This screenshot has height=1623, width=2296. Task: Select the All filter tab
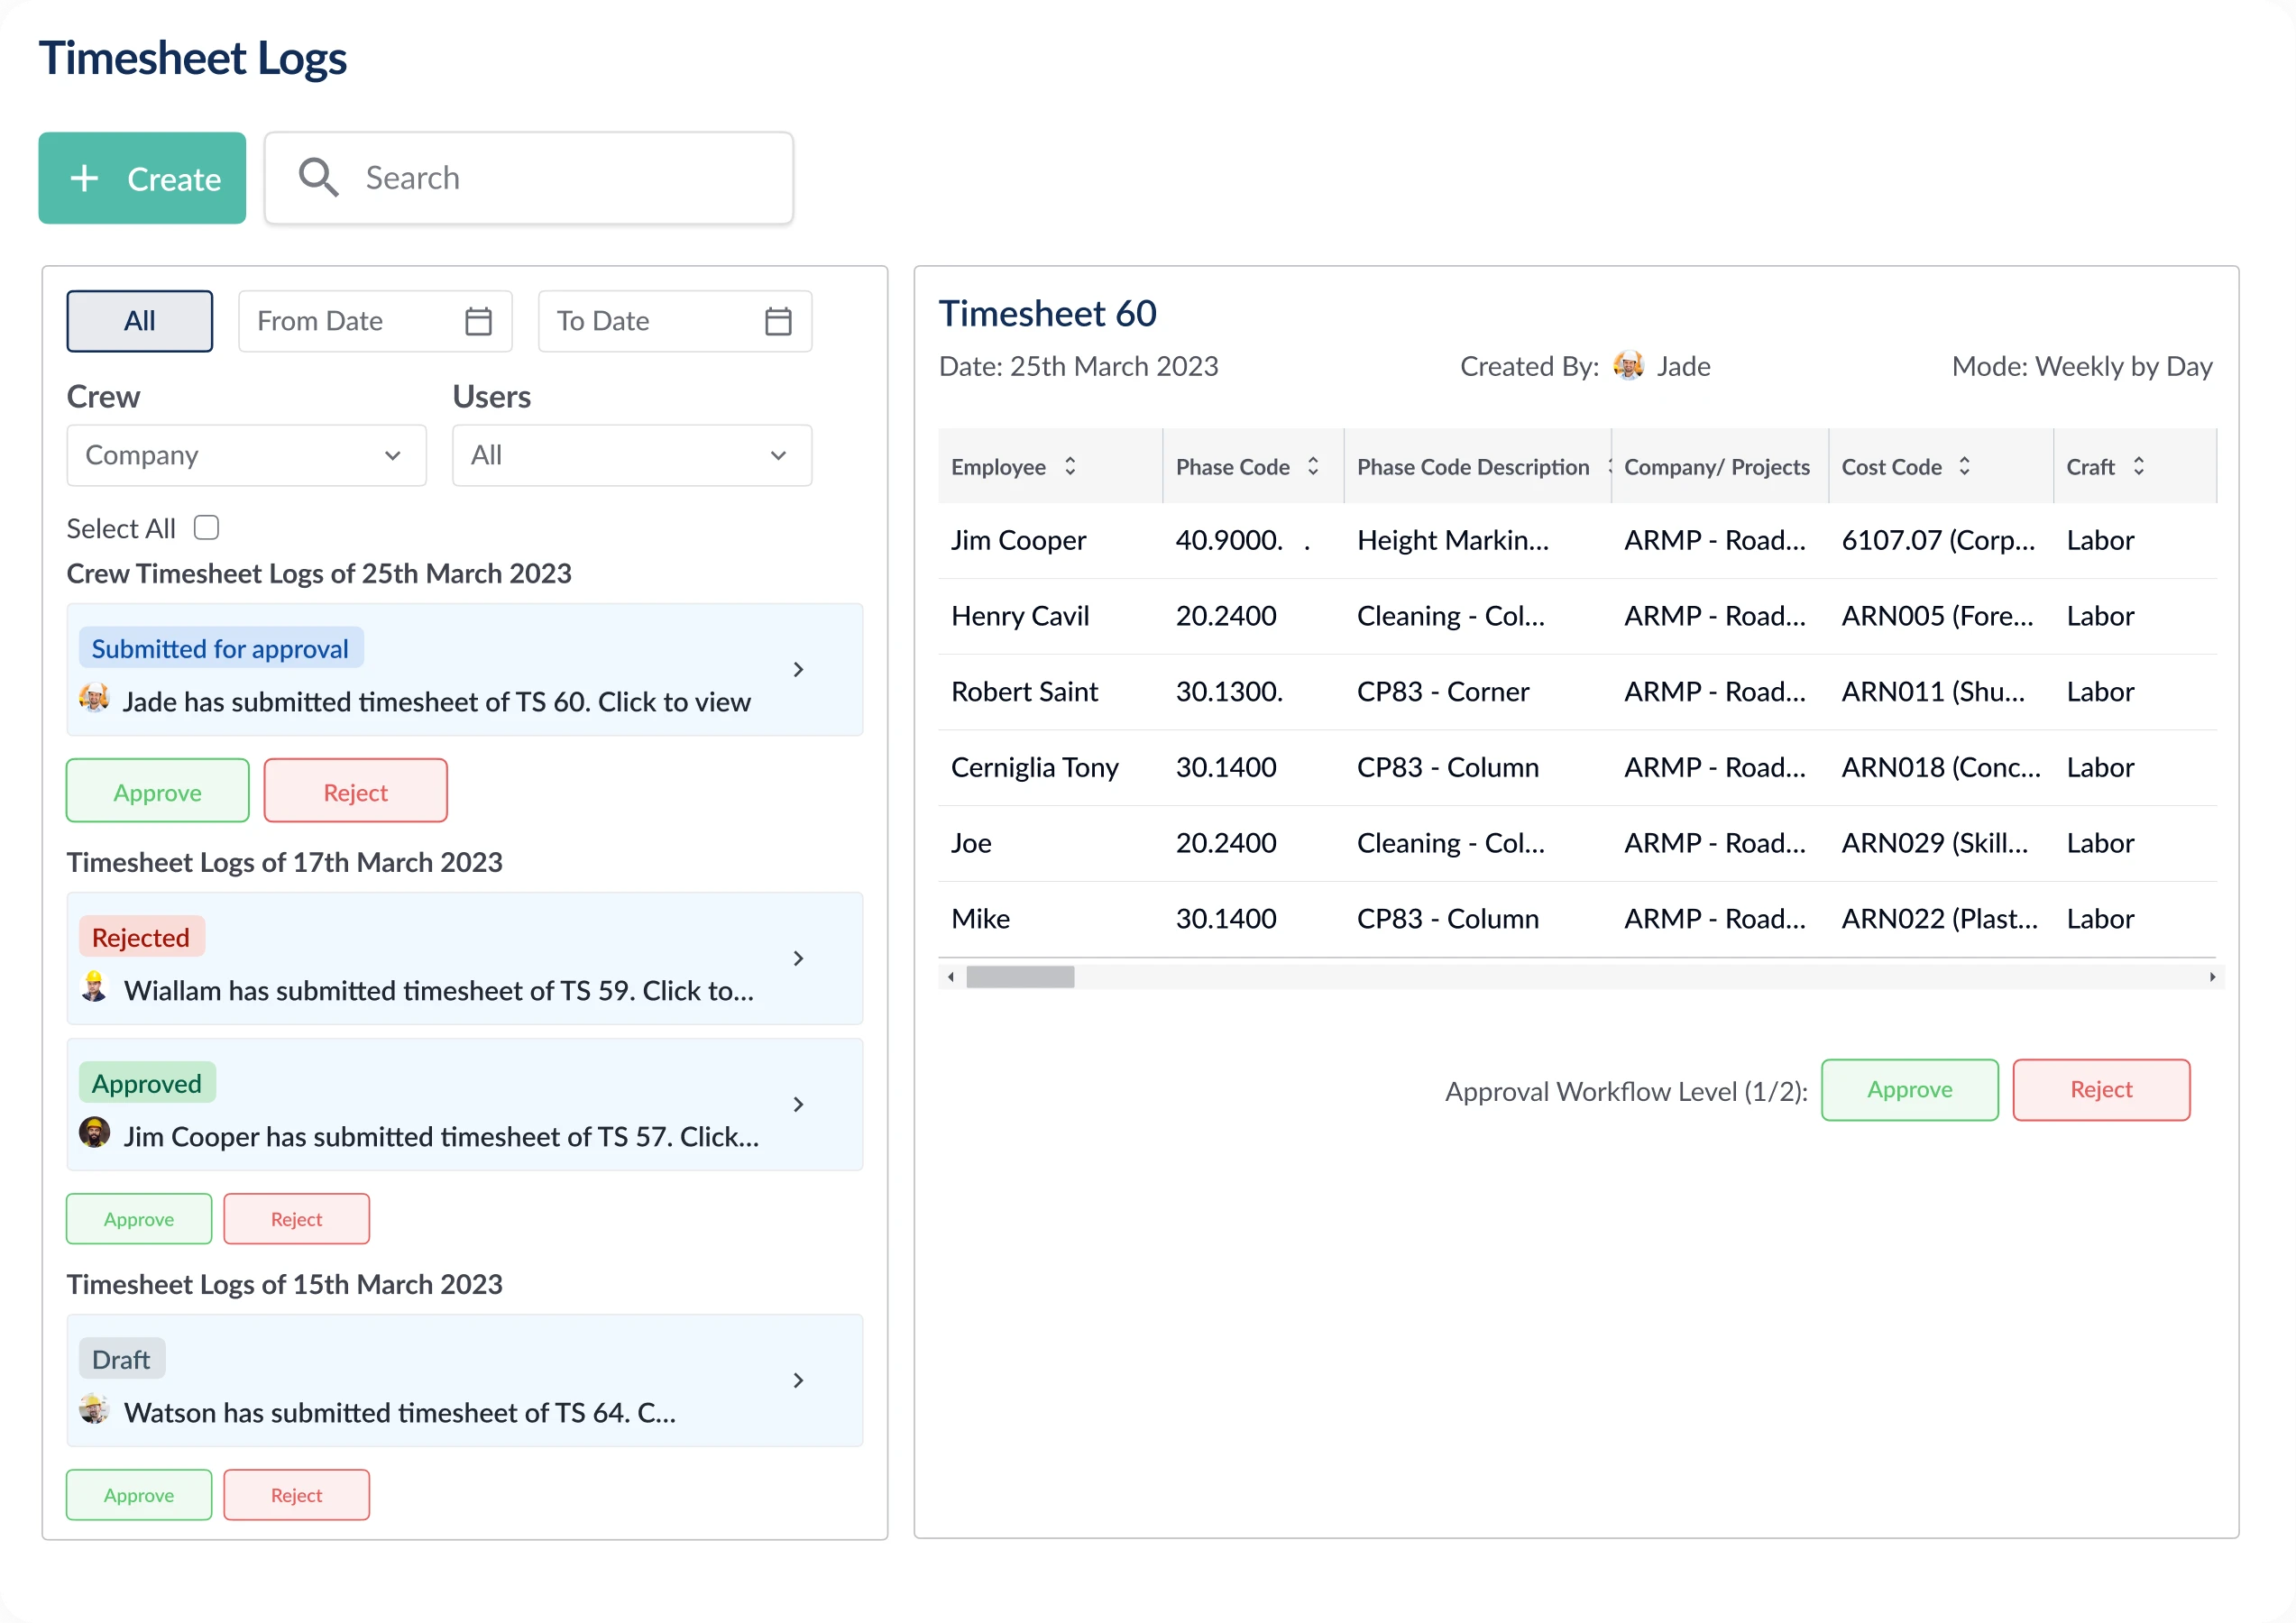click(139, 321)
